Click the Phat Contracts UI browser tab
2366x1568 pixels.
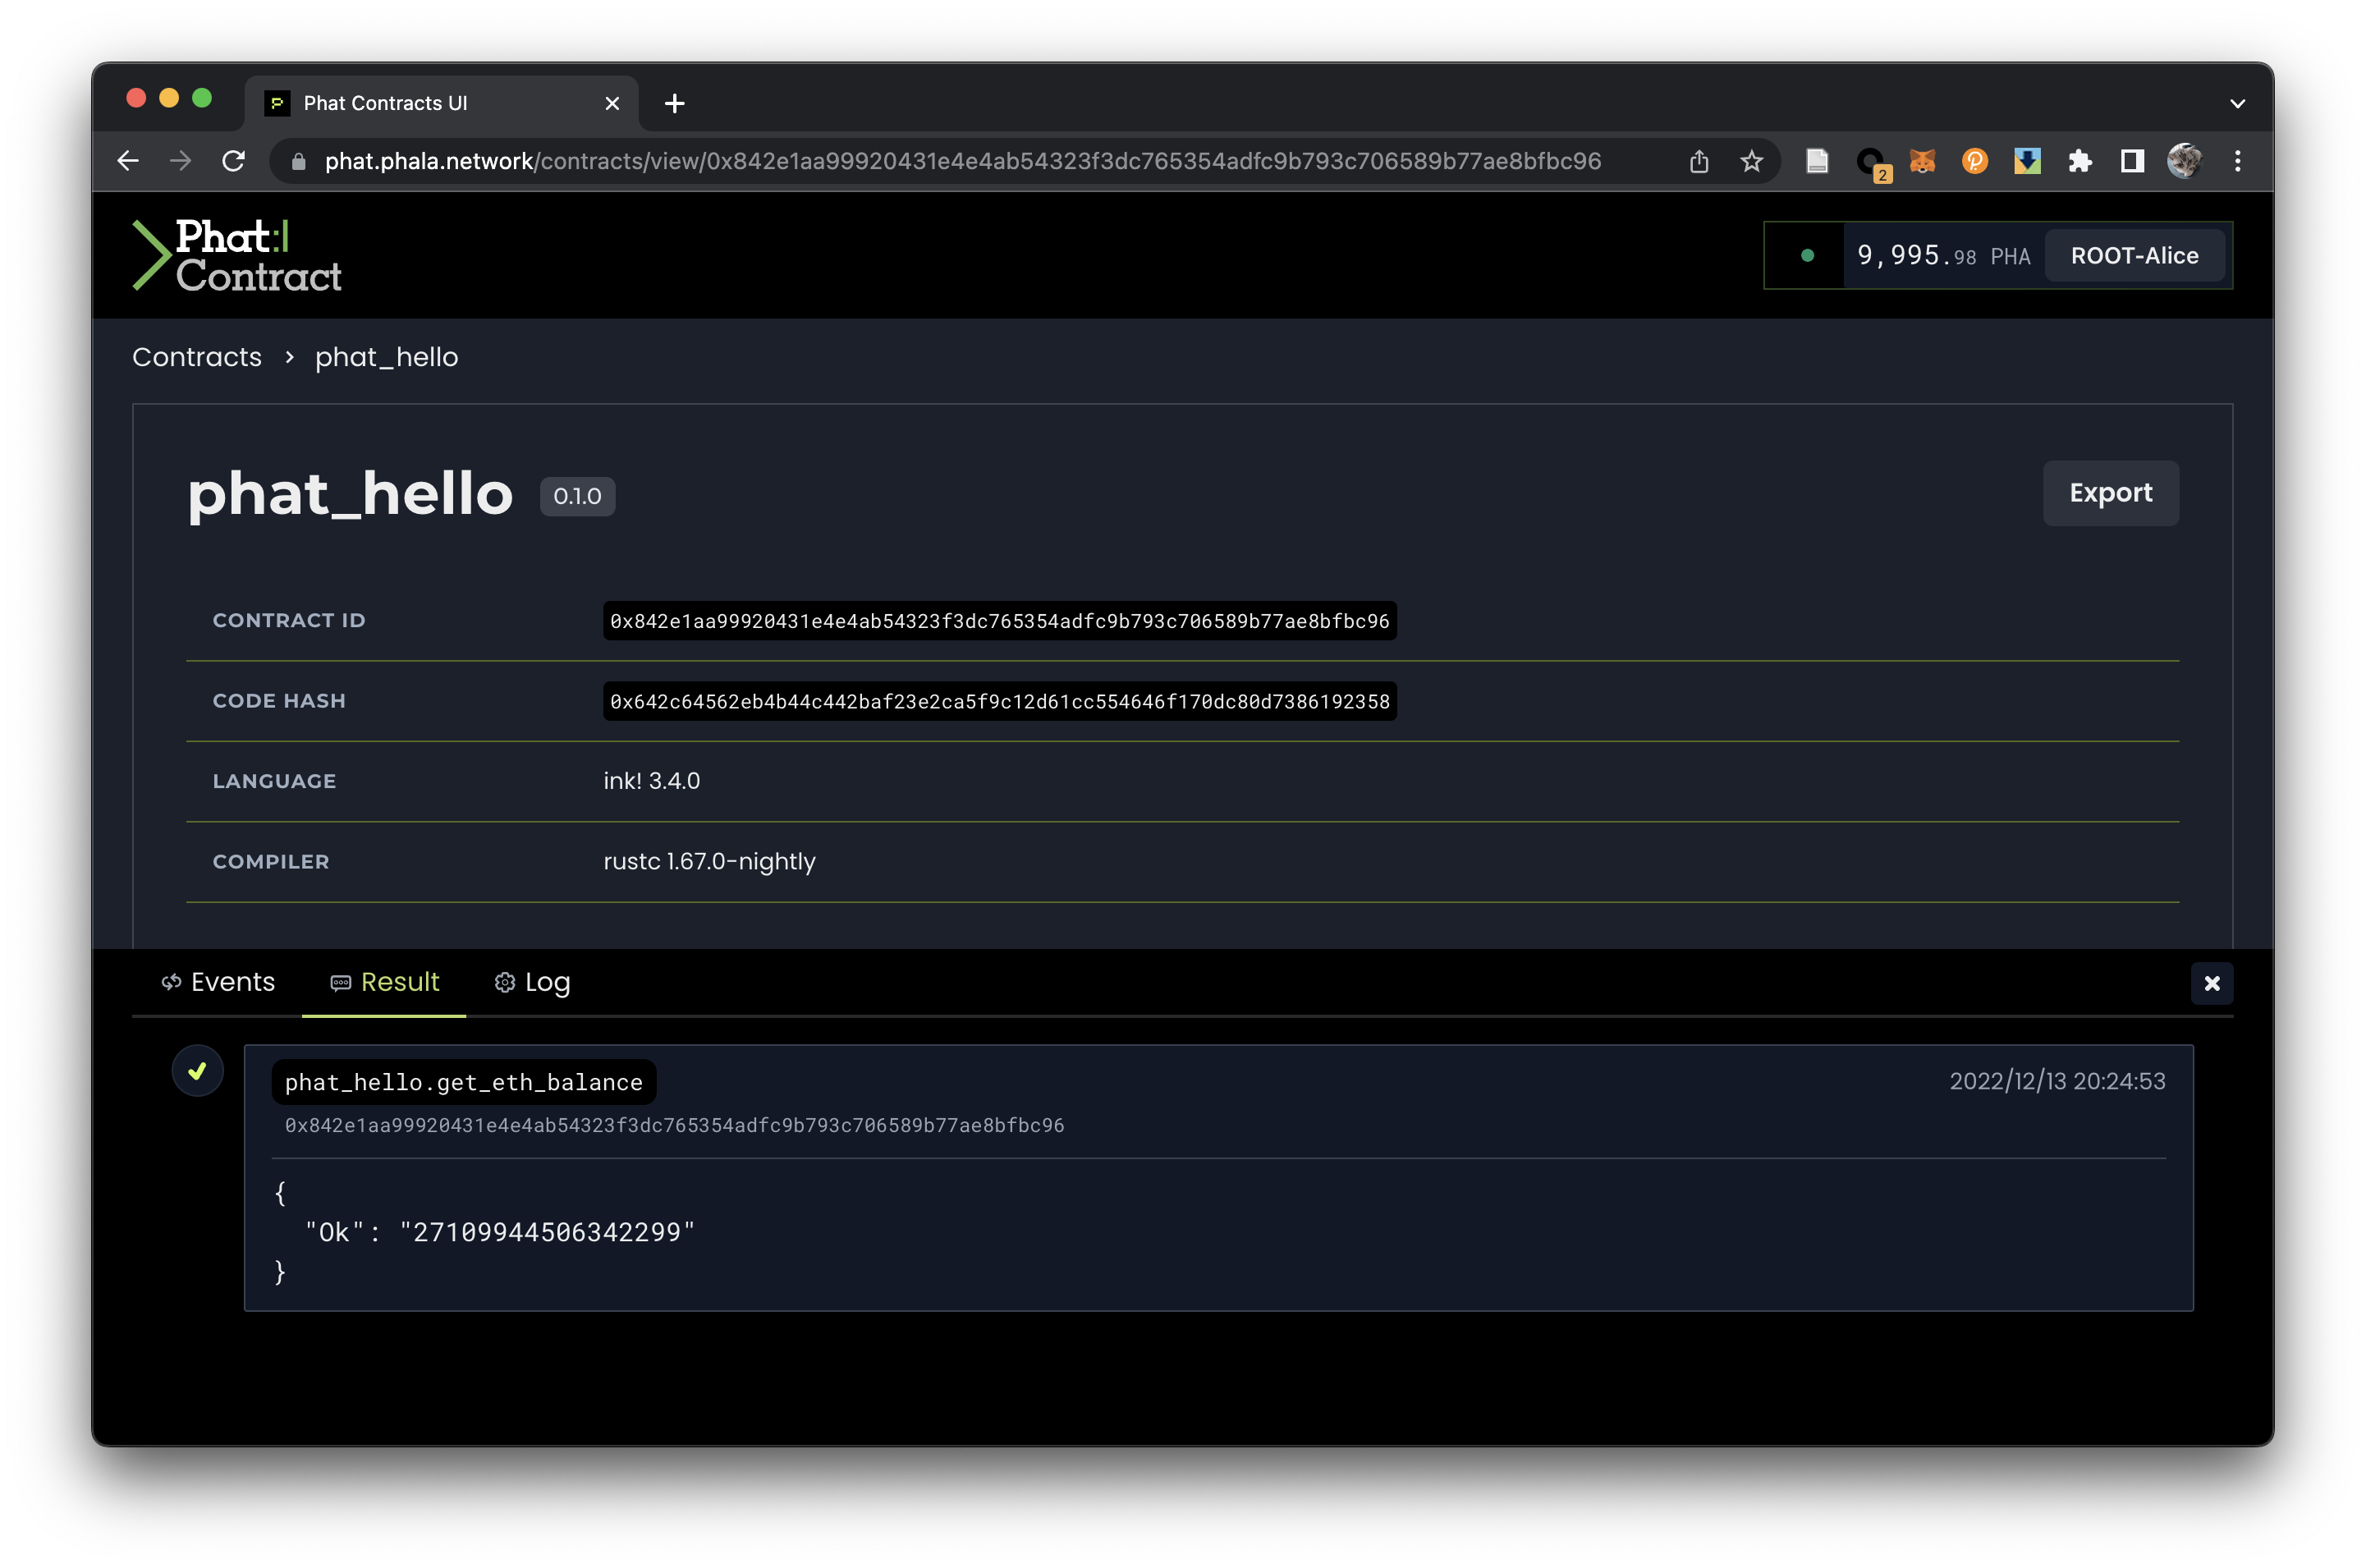point(440,103)
